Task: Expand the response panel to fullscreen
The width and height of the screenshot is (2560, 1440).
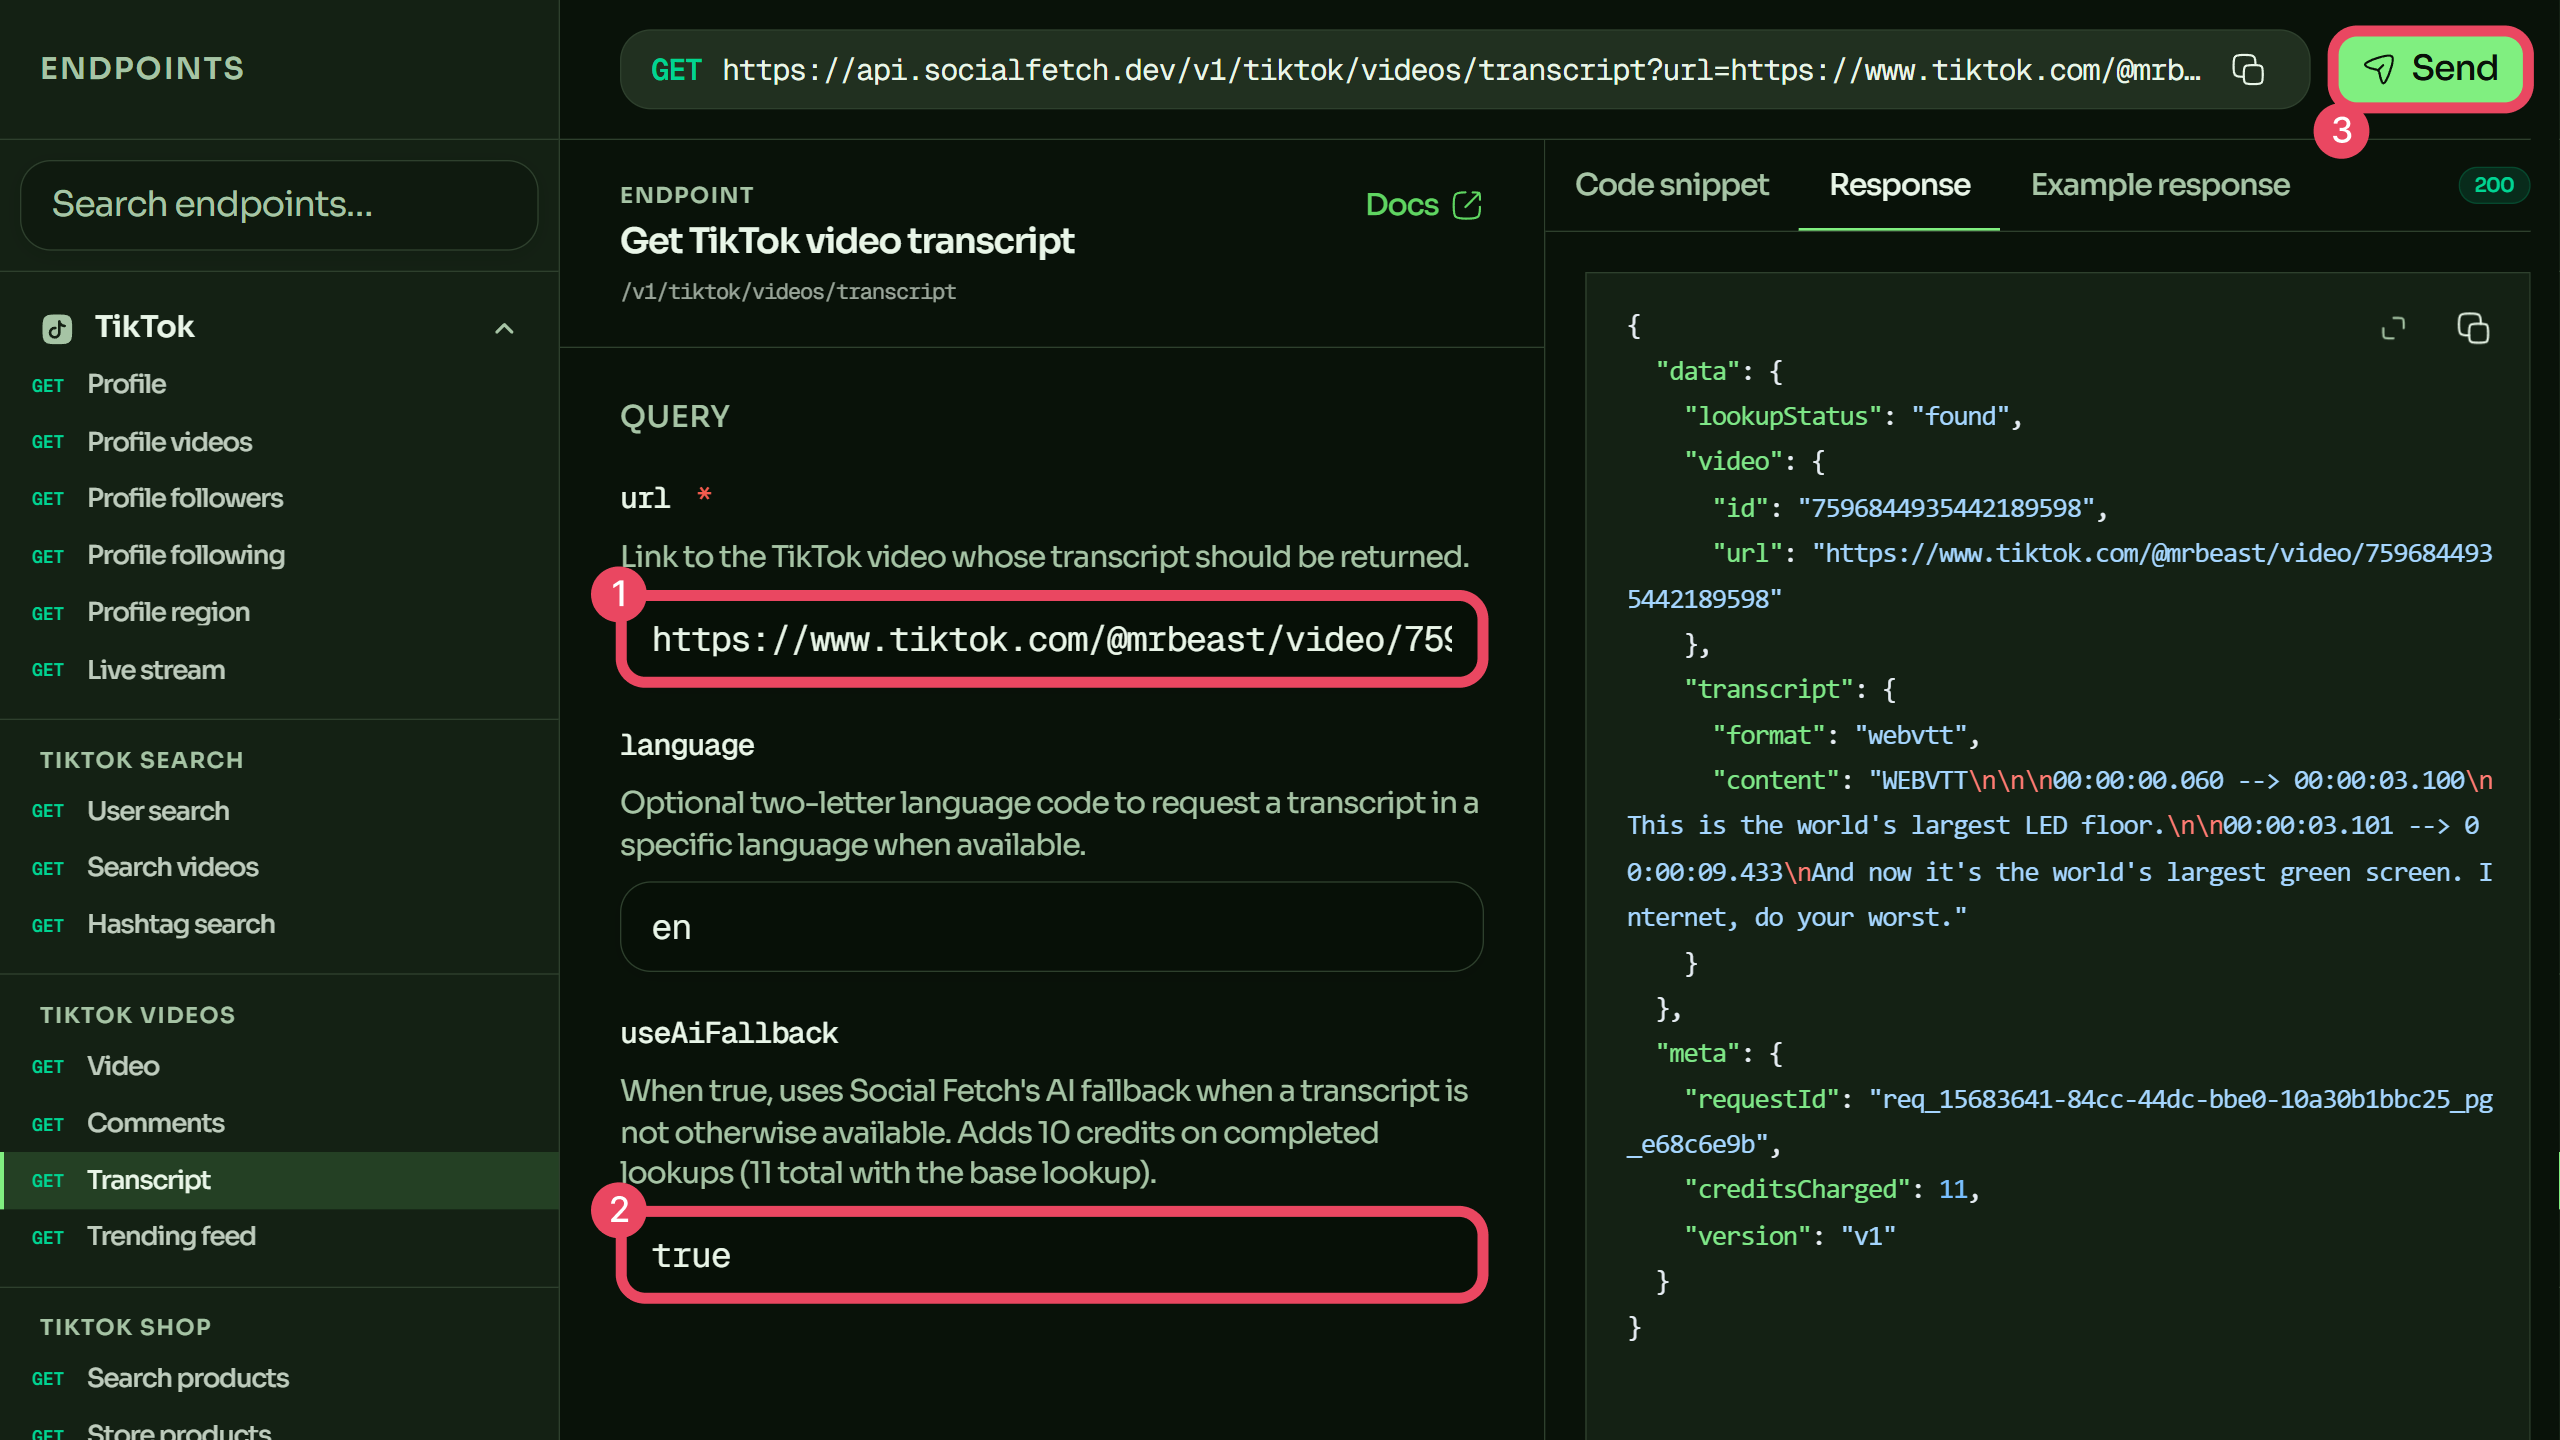Action: [x=2393, y=328]
